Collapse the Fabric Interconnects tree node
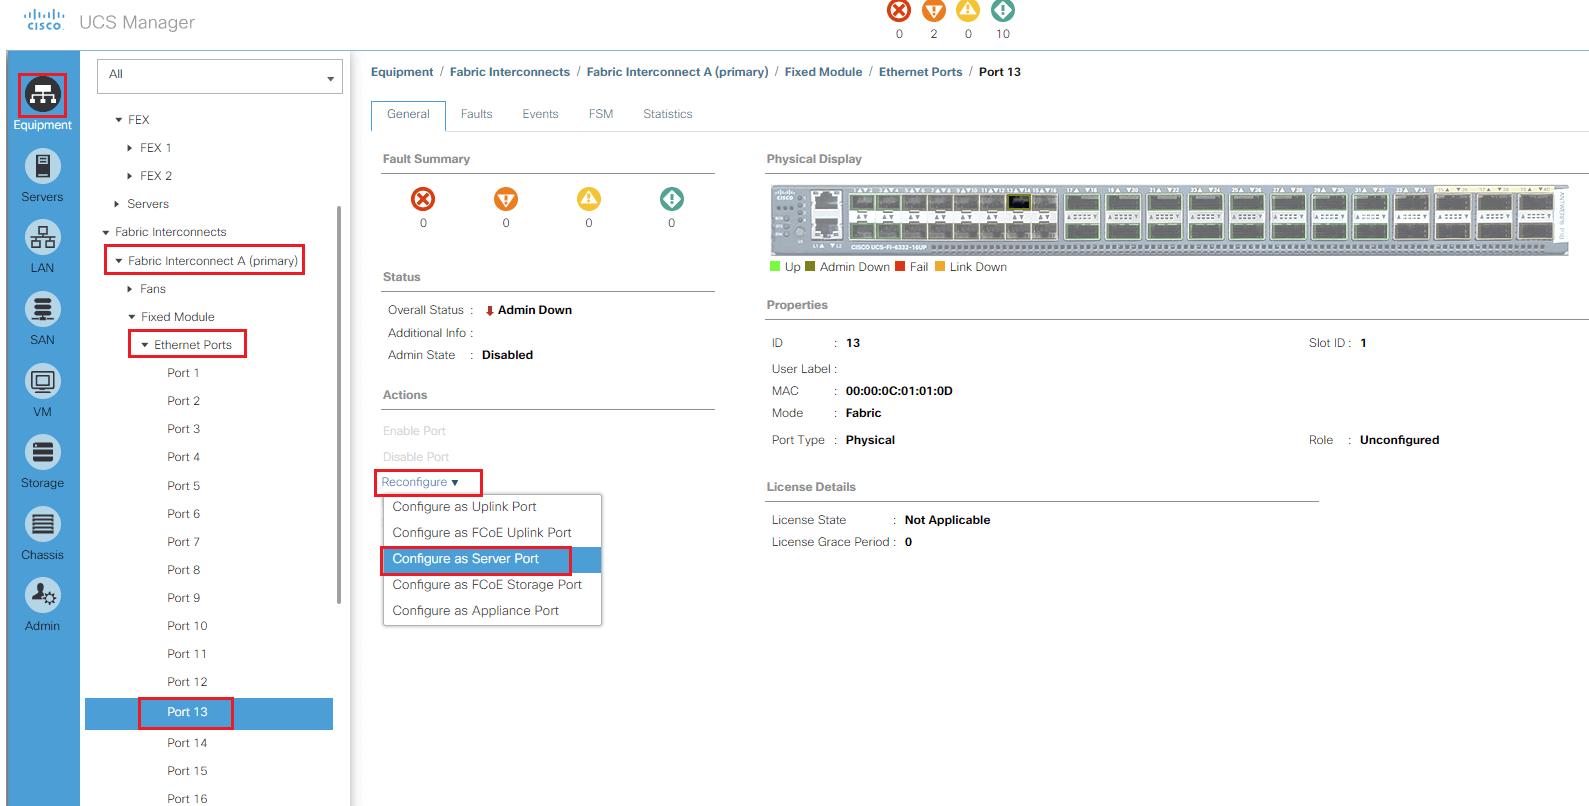This screenshot has width=1589, height=806. point(106,232)
